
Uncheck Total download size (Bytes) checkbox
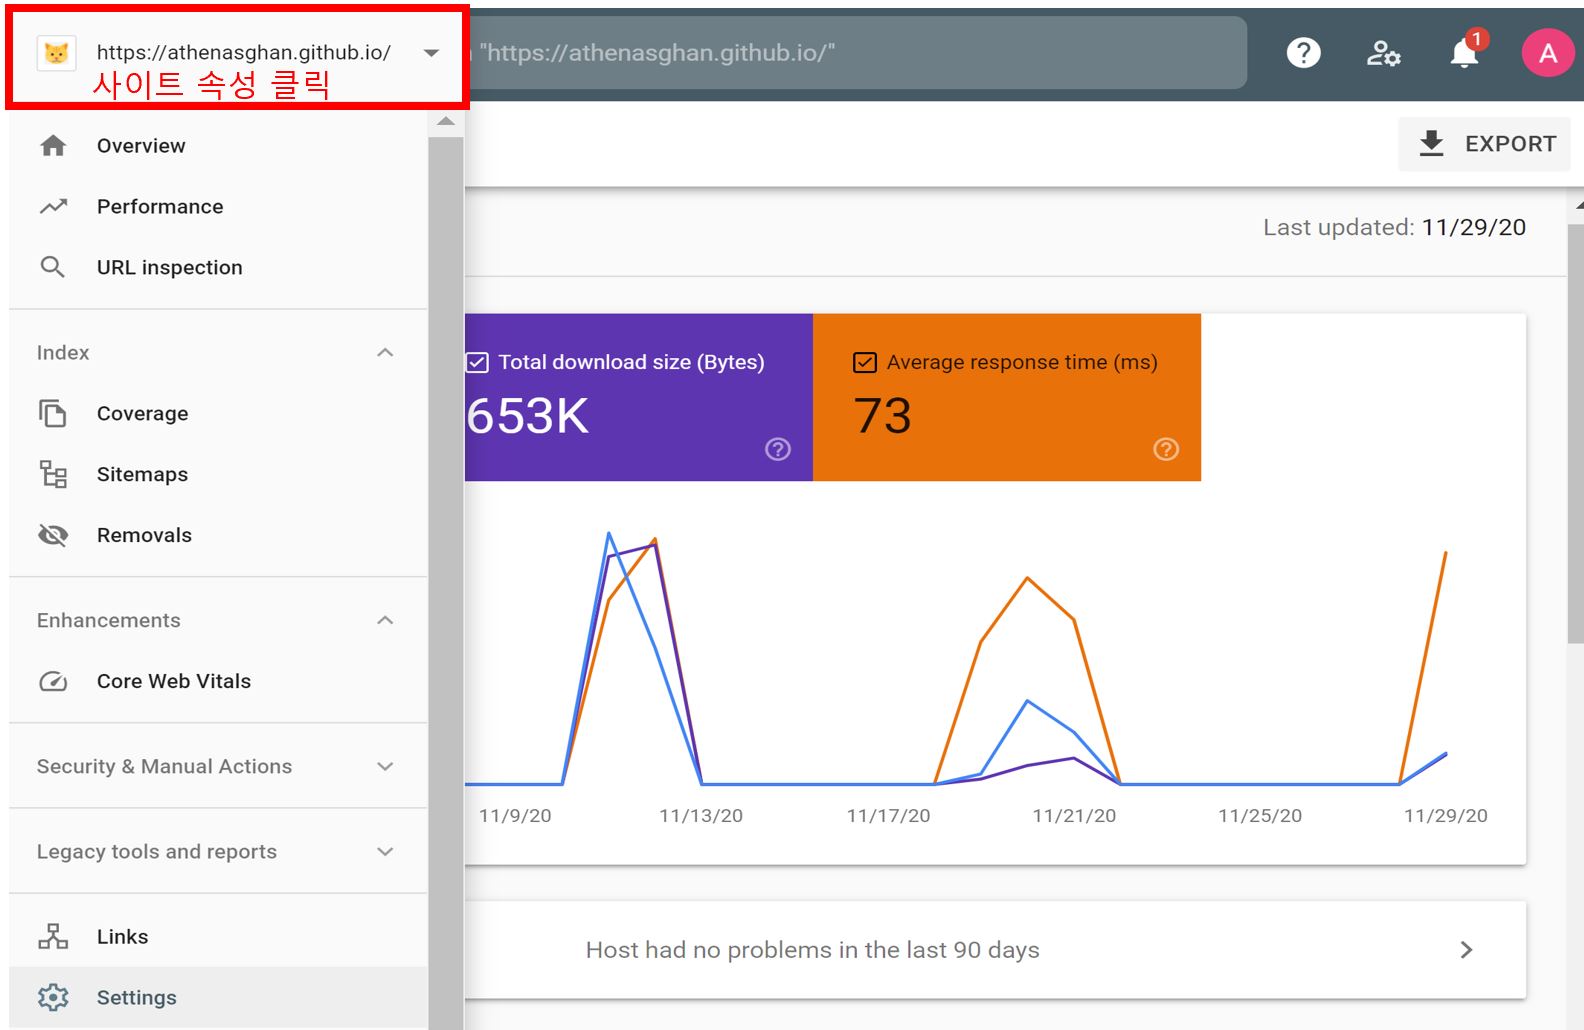tap(478, 362)
